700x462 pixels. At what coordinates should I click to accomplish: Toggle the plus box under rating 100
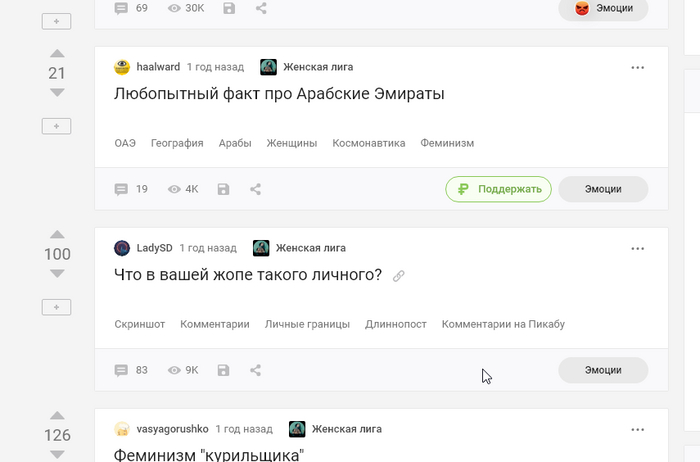(x=56, y=307)
